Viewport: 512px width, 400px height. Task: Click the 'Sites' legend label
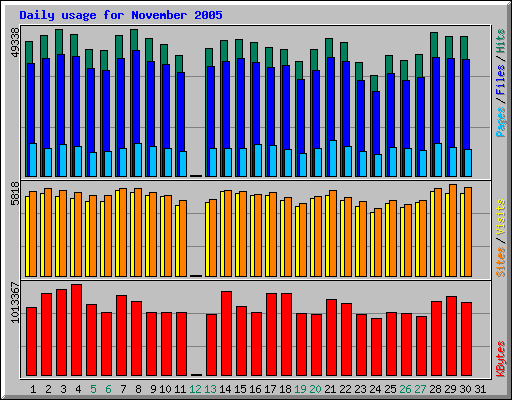[501, 262]
